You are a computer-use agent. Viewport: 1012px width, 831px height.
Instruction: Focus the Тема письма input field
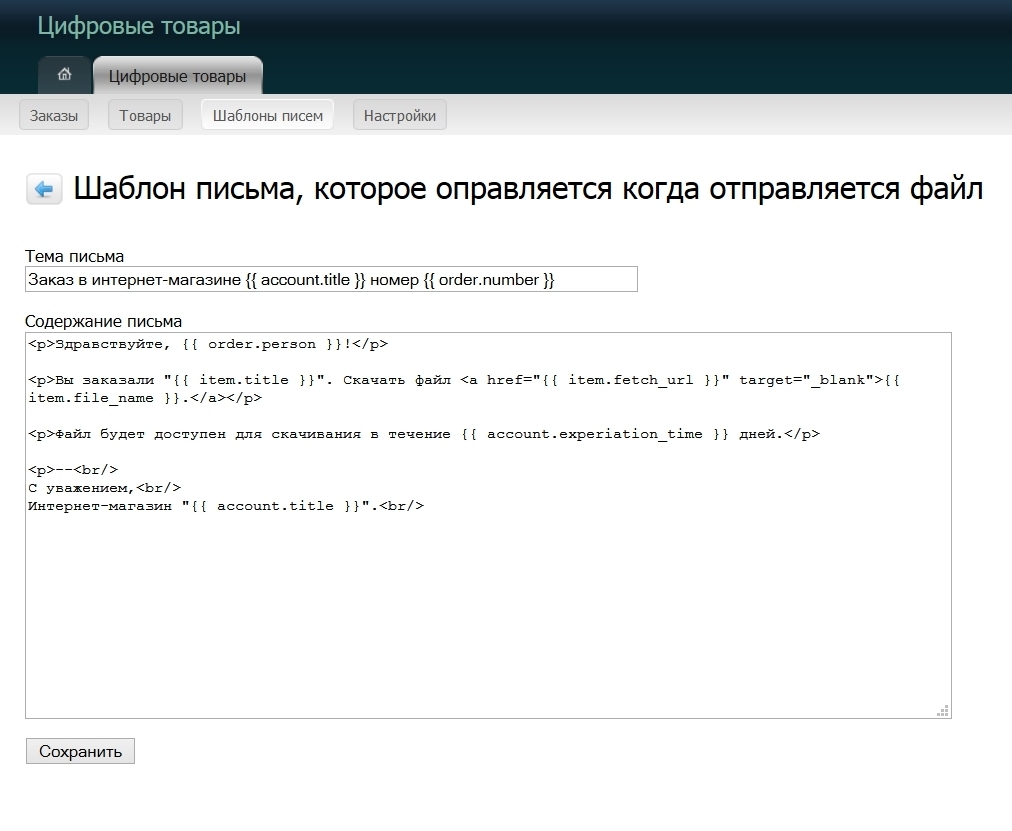330,280
